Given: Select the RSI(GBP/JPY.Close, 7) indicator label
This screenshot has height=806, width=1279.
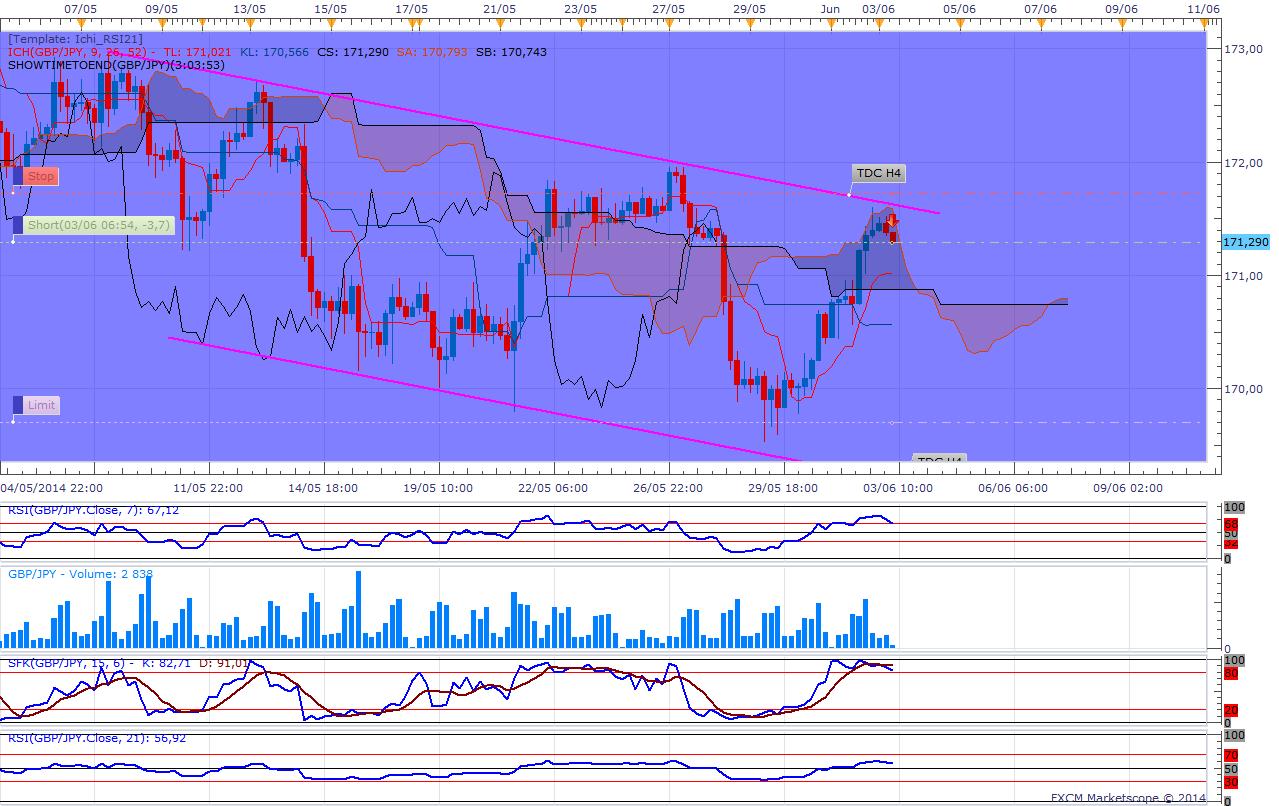Looking at the screenshot, I should [x=93, y=510].
